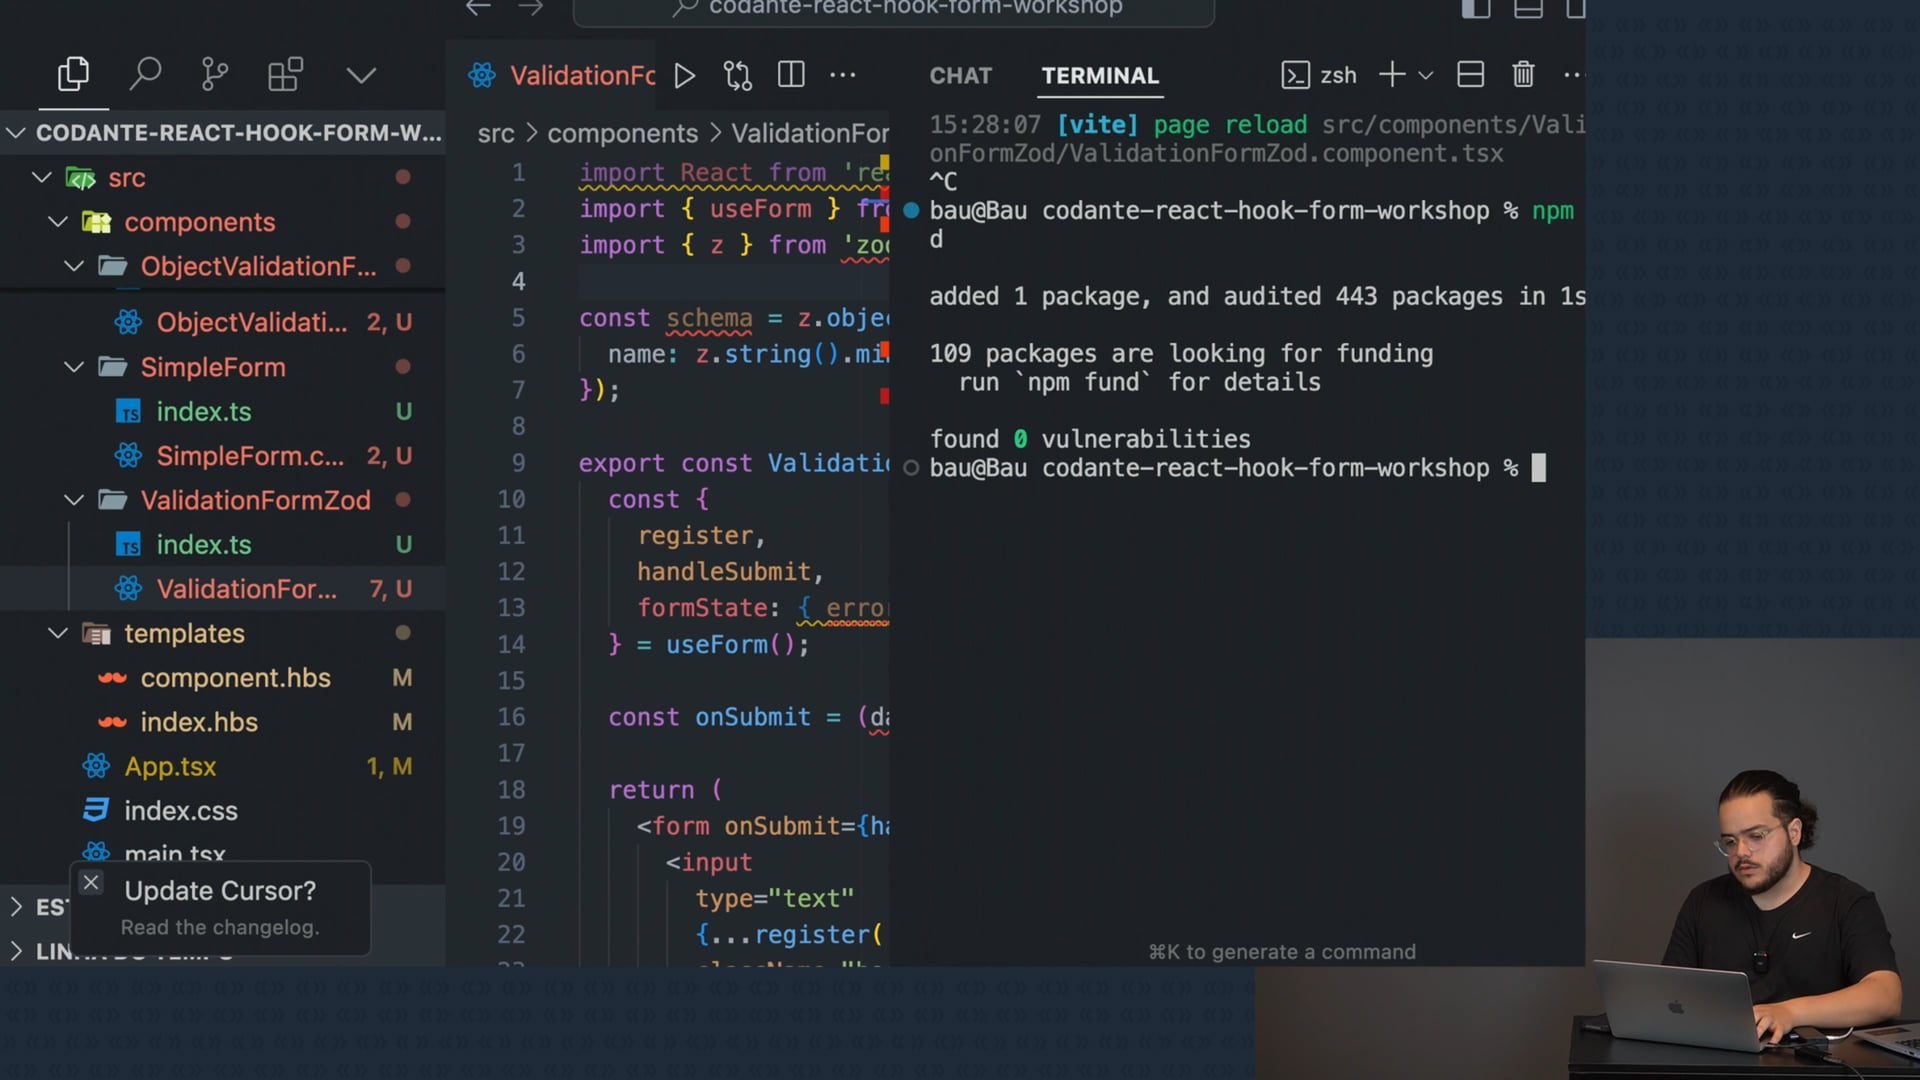Open the Source Control view
This screenshot has height=1080, width=1920.
point(214,75)
